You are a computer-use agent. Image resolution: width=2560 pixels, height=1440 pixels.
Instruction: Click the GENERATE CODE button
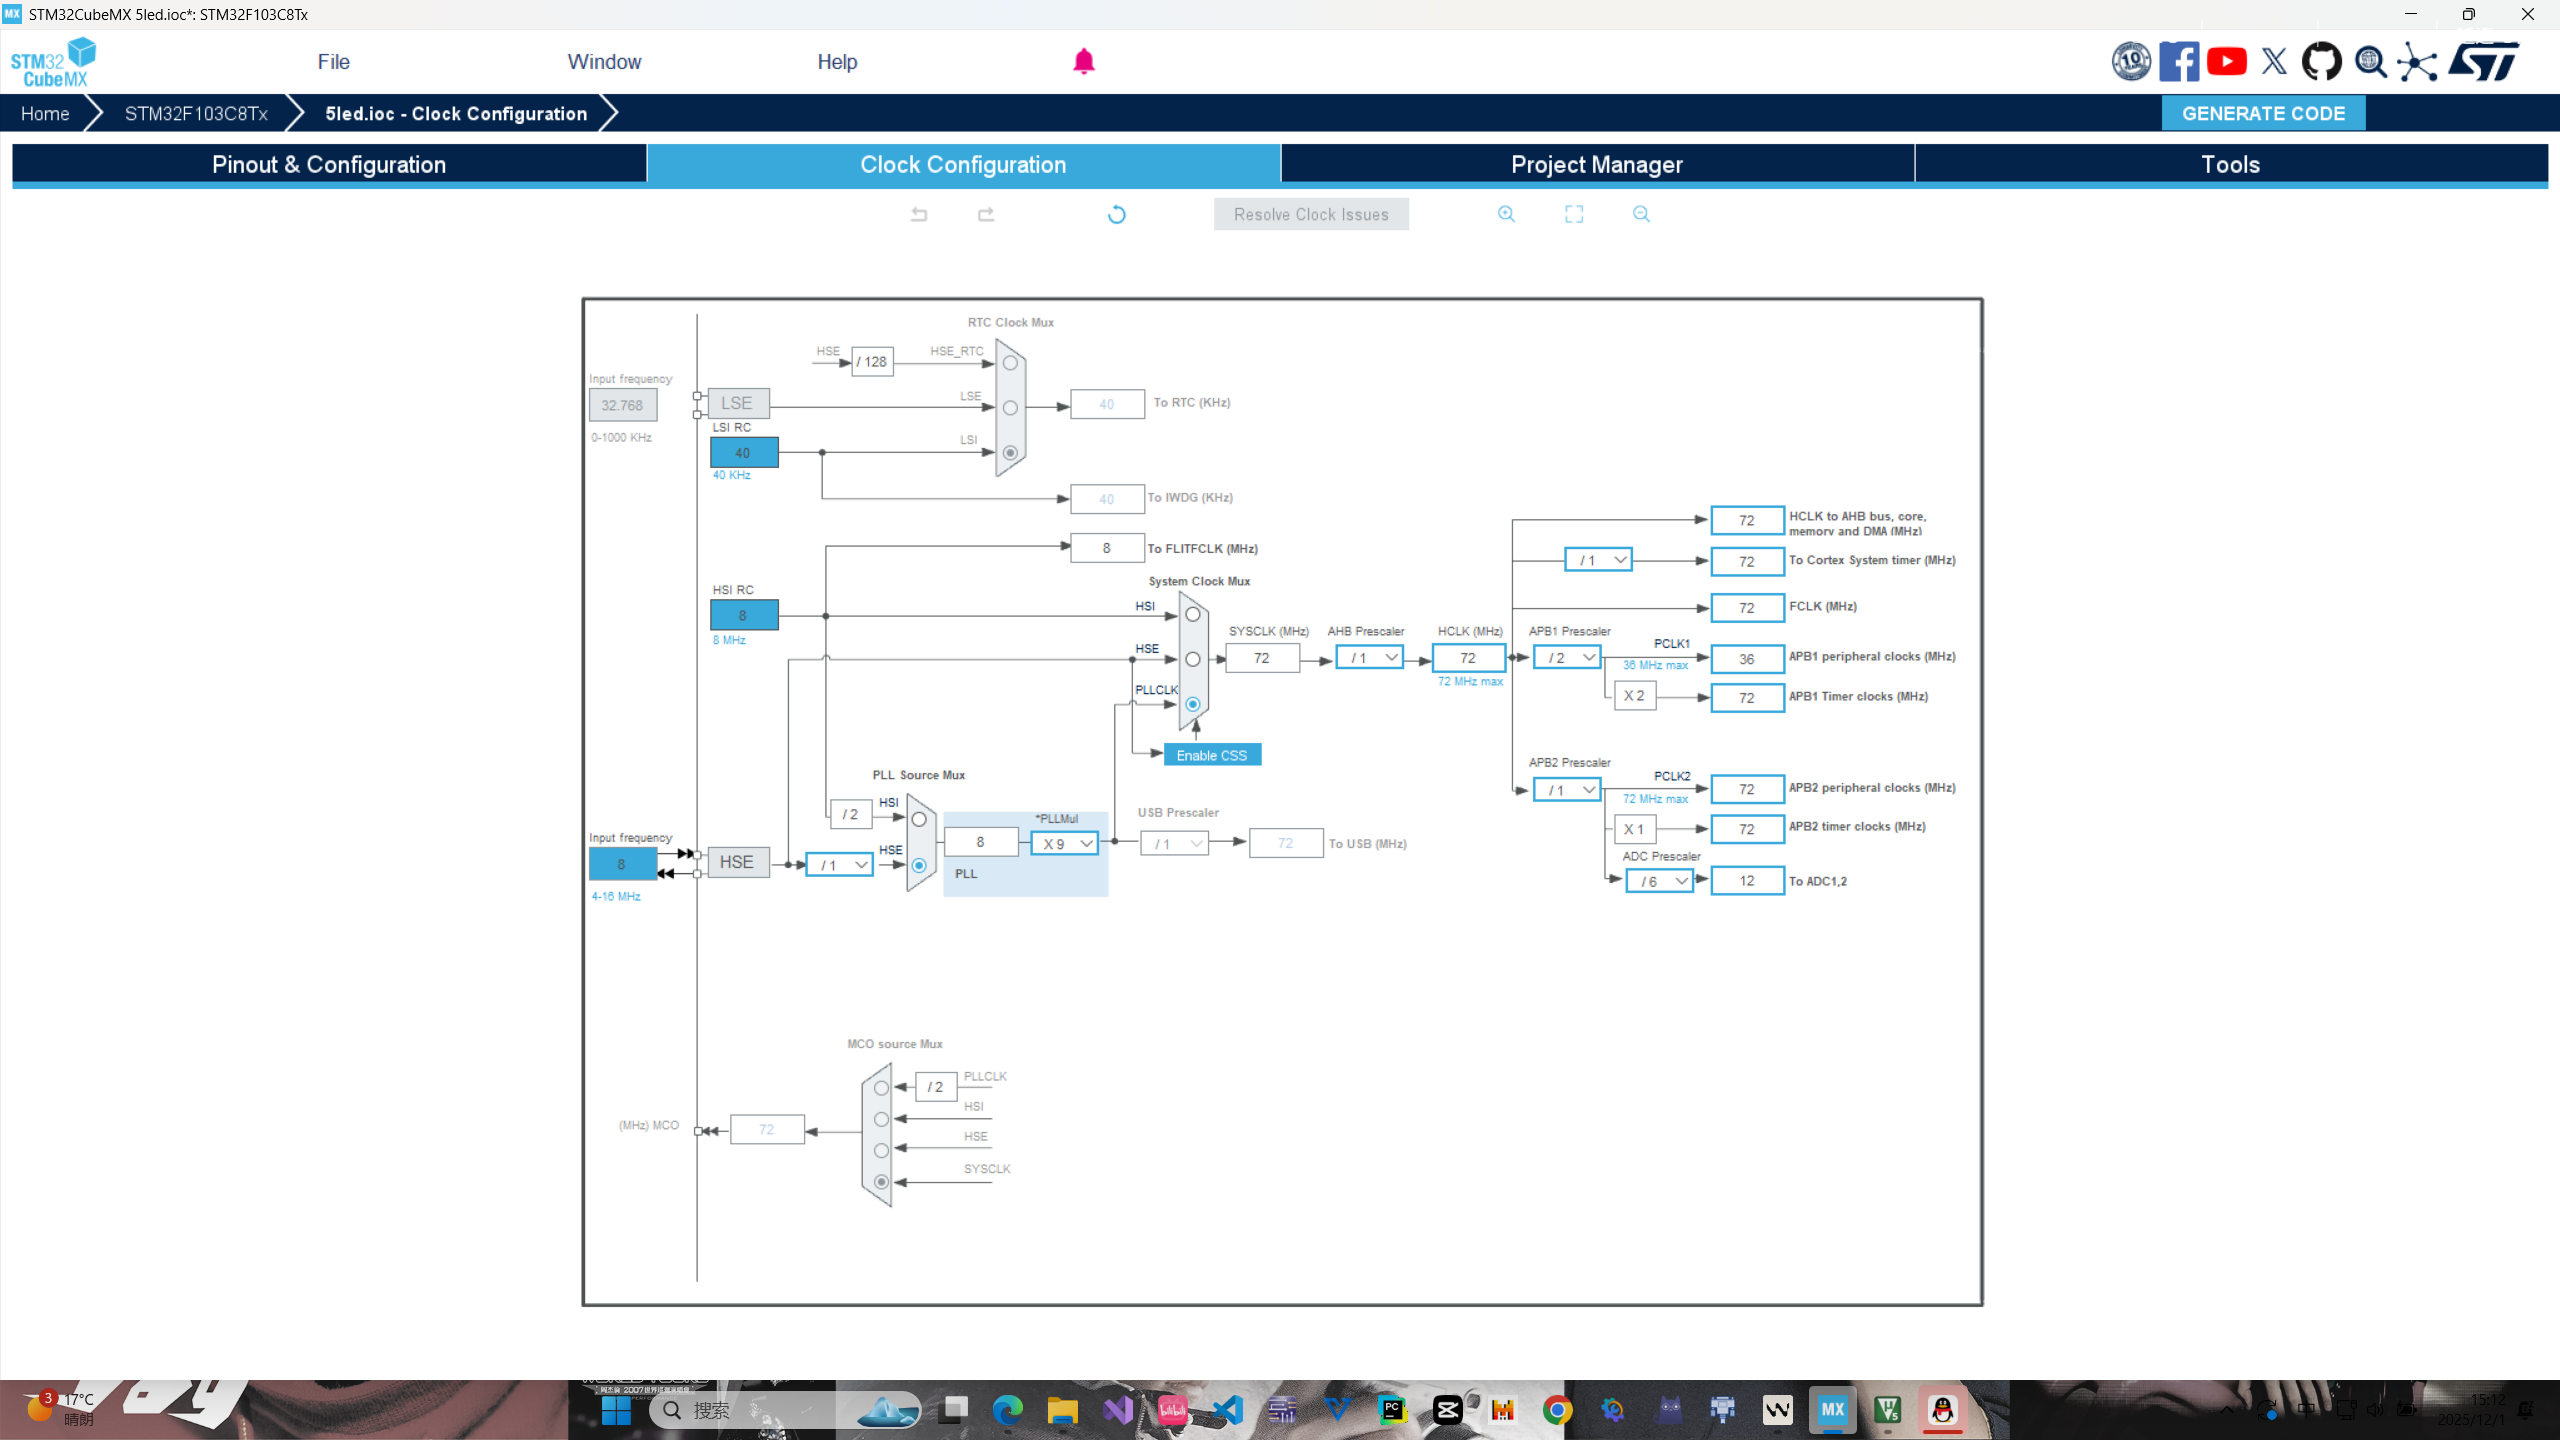tap(2263, 113)
